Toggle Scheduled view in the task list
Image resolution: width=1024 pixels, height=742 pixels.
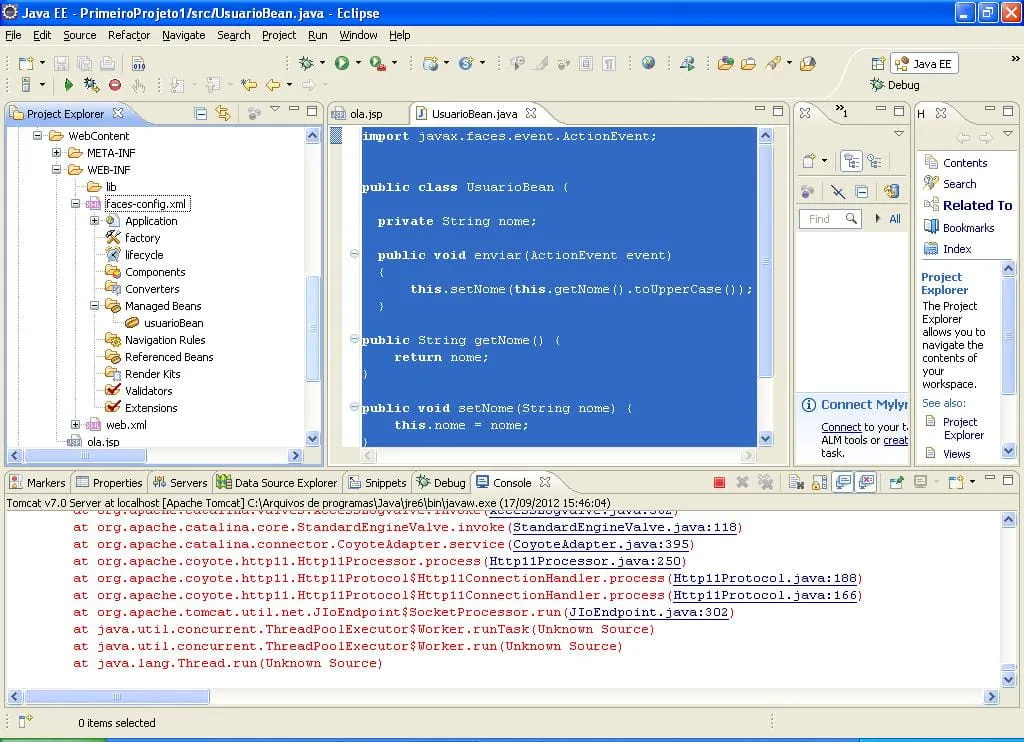[875, 161]
